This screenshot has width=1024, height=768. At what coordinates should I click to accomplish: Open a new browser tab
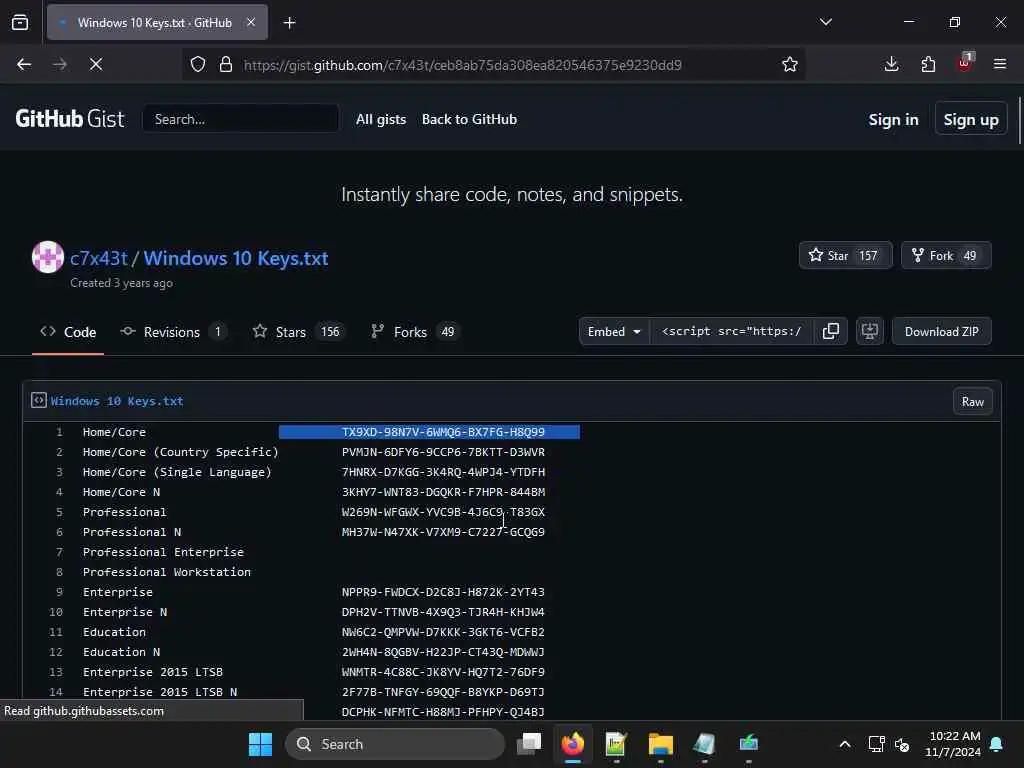289,23
